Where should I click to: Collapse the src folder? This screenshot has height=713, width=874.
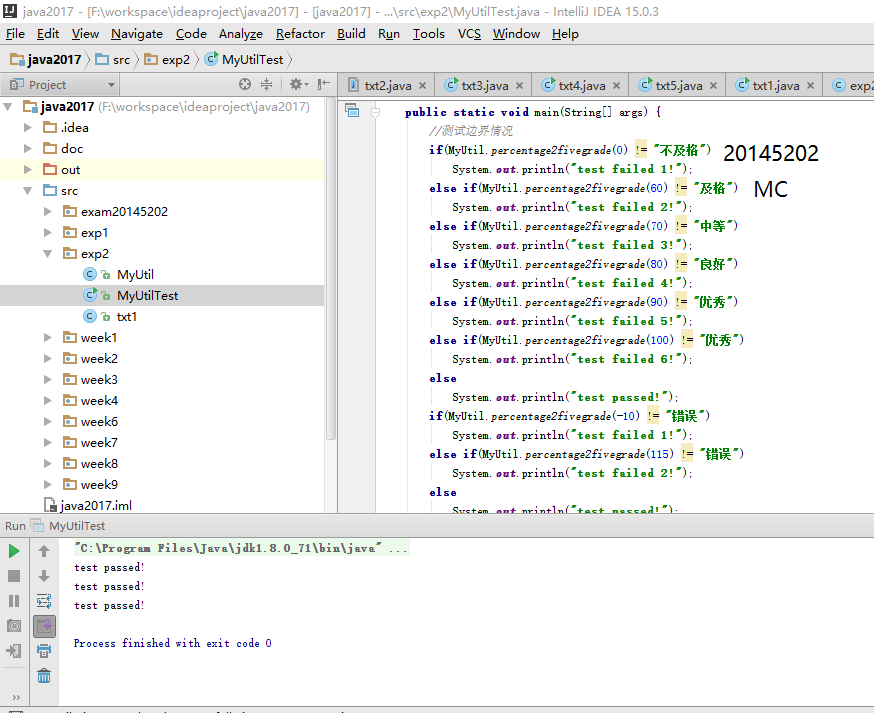click(x=27, y=191)
